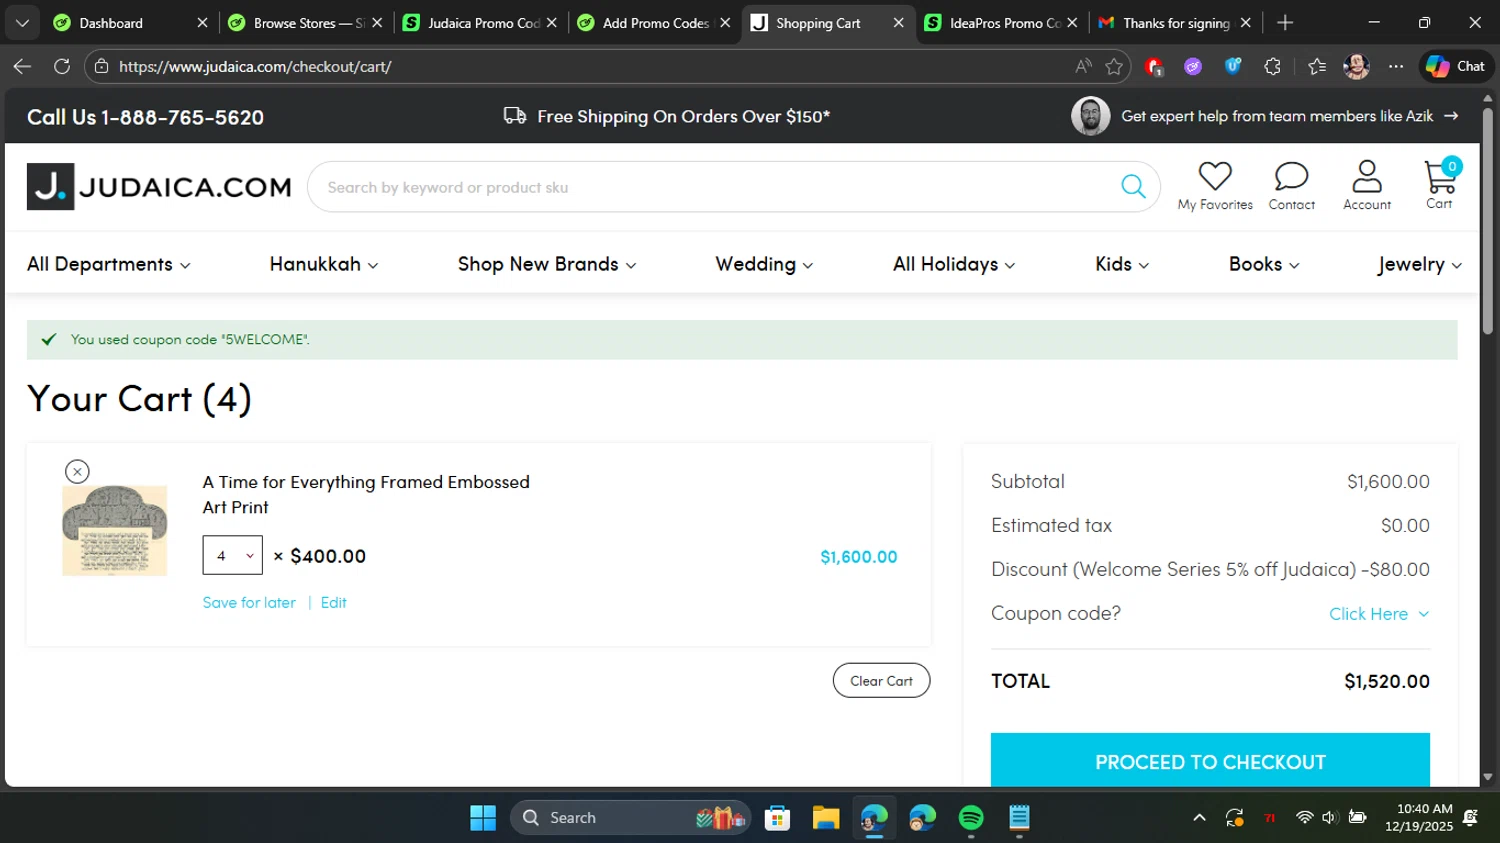Open quantity dropdown showing 4
The height and width of the screenshot is (843, 1500).
[x=232, y=555]
